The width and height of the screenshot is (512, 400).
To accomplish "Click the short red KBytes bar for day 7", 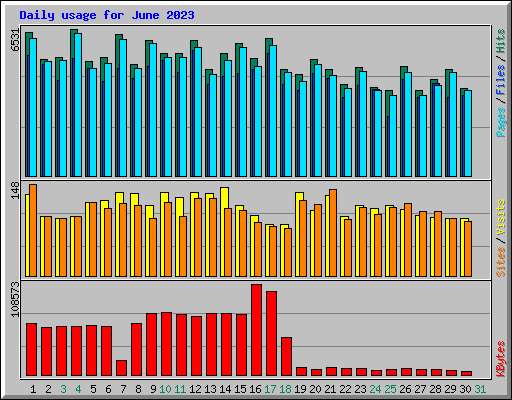I will pos(121,368).
